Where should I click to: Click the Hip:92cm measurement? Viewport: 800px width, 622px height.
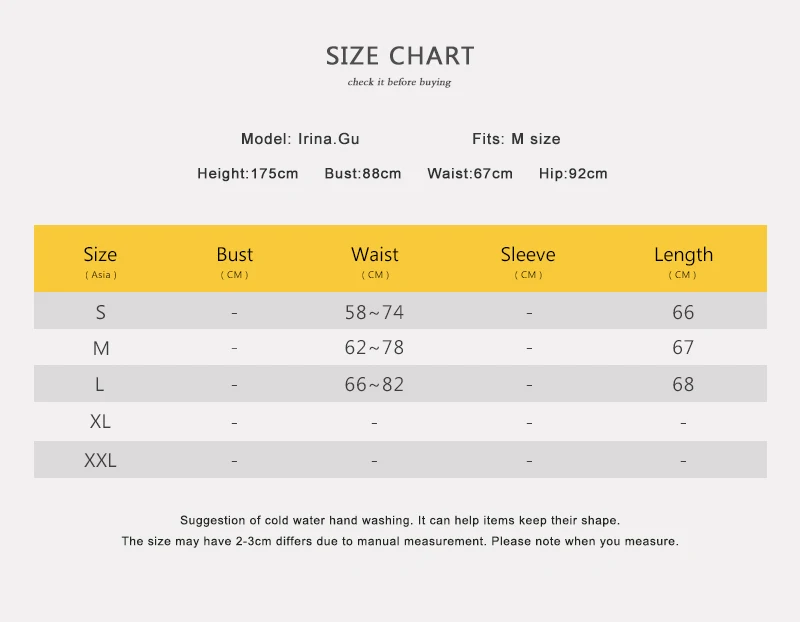pyautogui.click(x=573, y=173)
